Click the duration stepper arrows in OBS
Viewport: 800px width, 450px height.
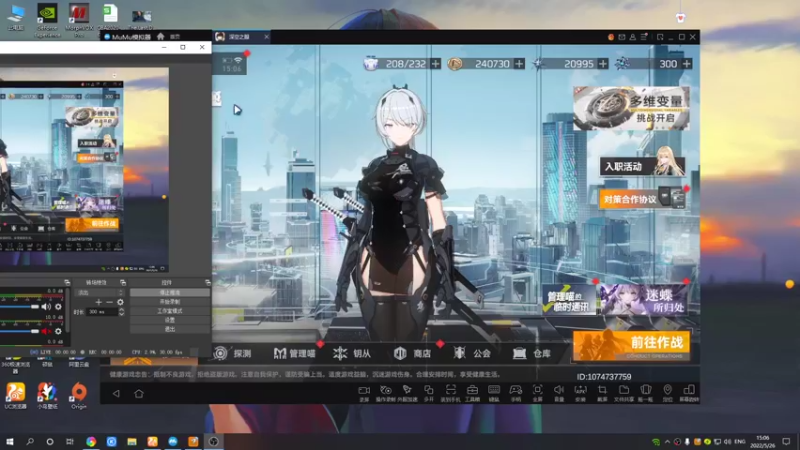click(x=121, y=311)
